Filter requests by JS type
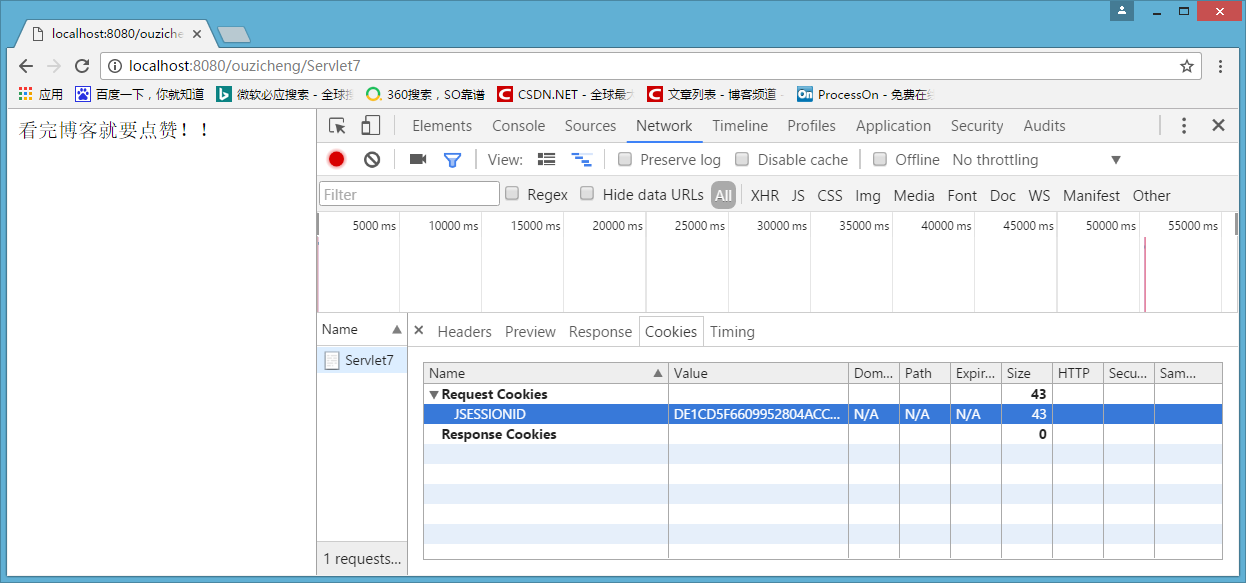This screenshot has width=1246, height=583. 798,195
